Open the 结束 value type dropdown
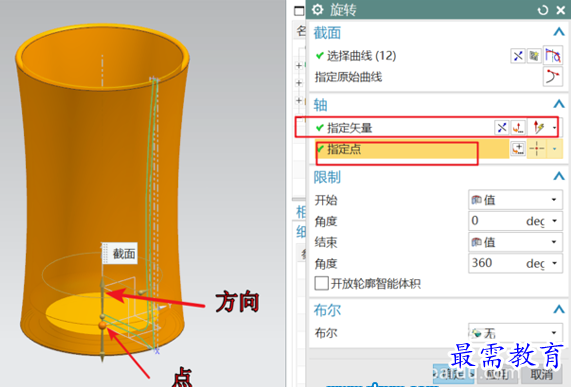 tap(515, 242)
